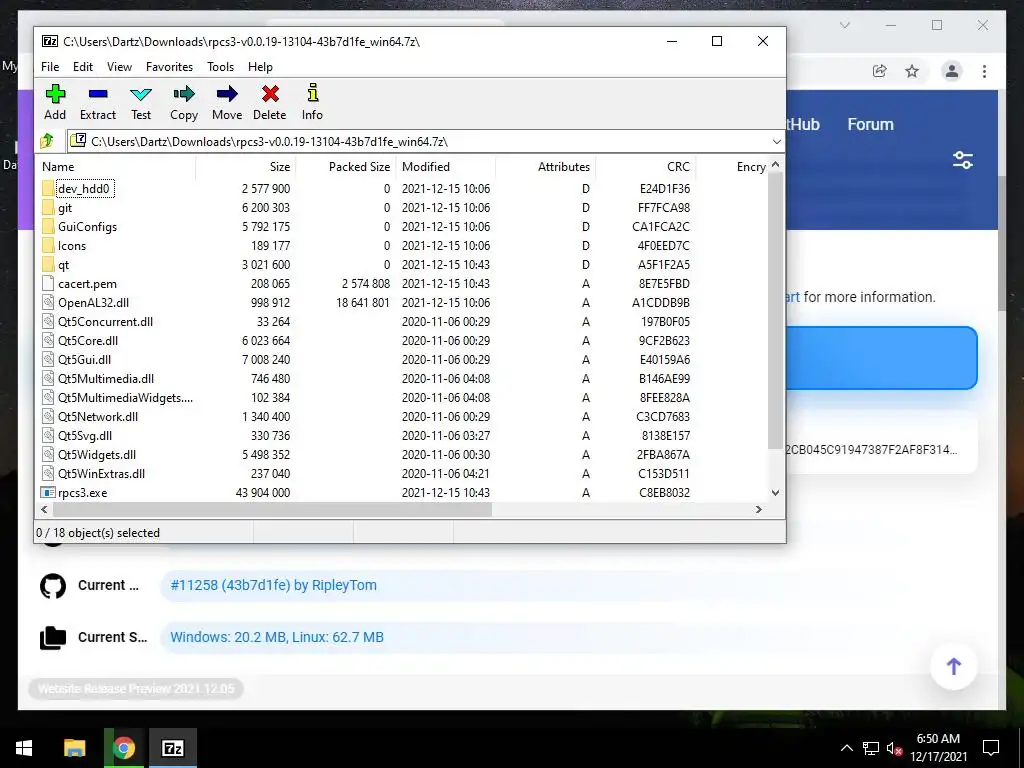Click the OpenAL32.dll file icon
Image resolution: width=1024 pixels, height=768 pixels.
point(48,302)
